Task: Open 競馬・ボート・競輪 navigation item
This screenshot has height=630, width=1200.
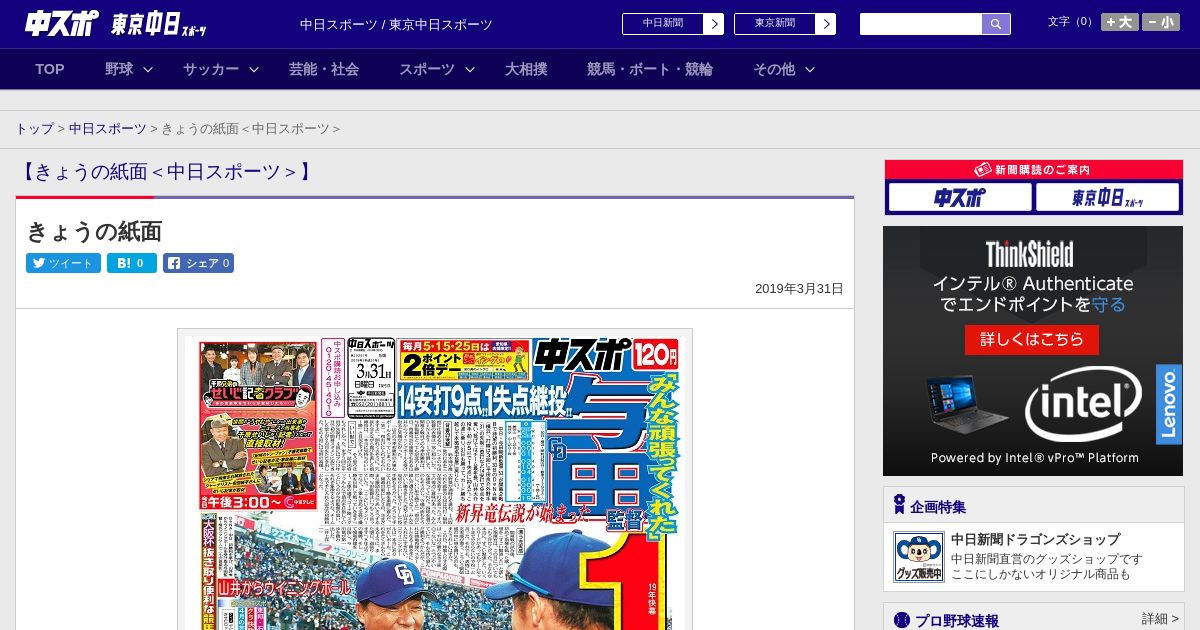Action: coord(650,69)
